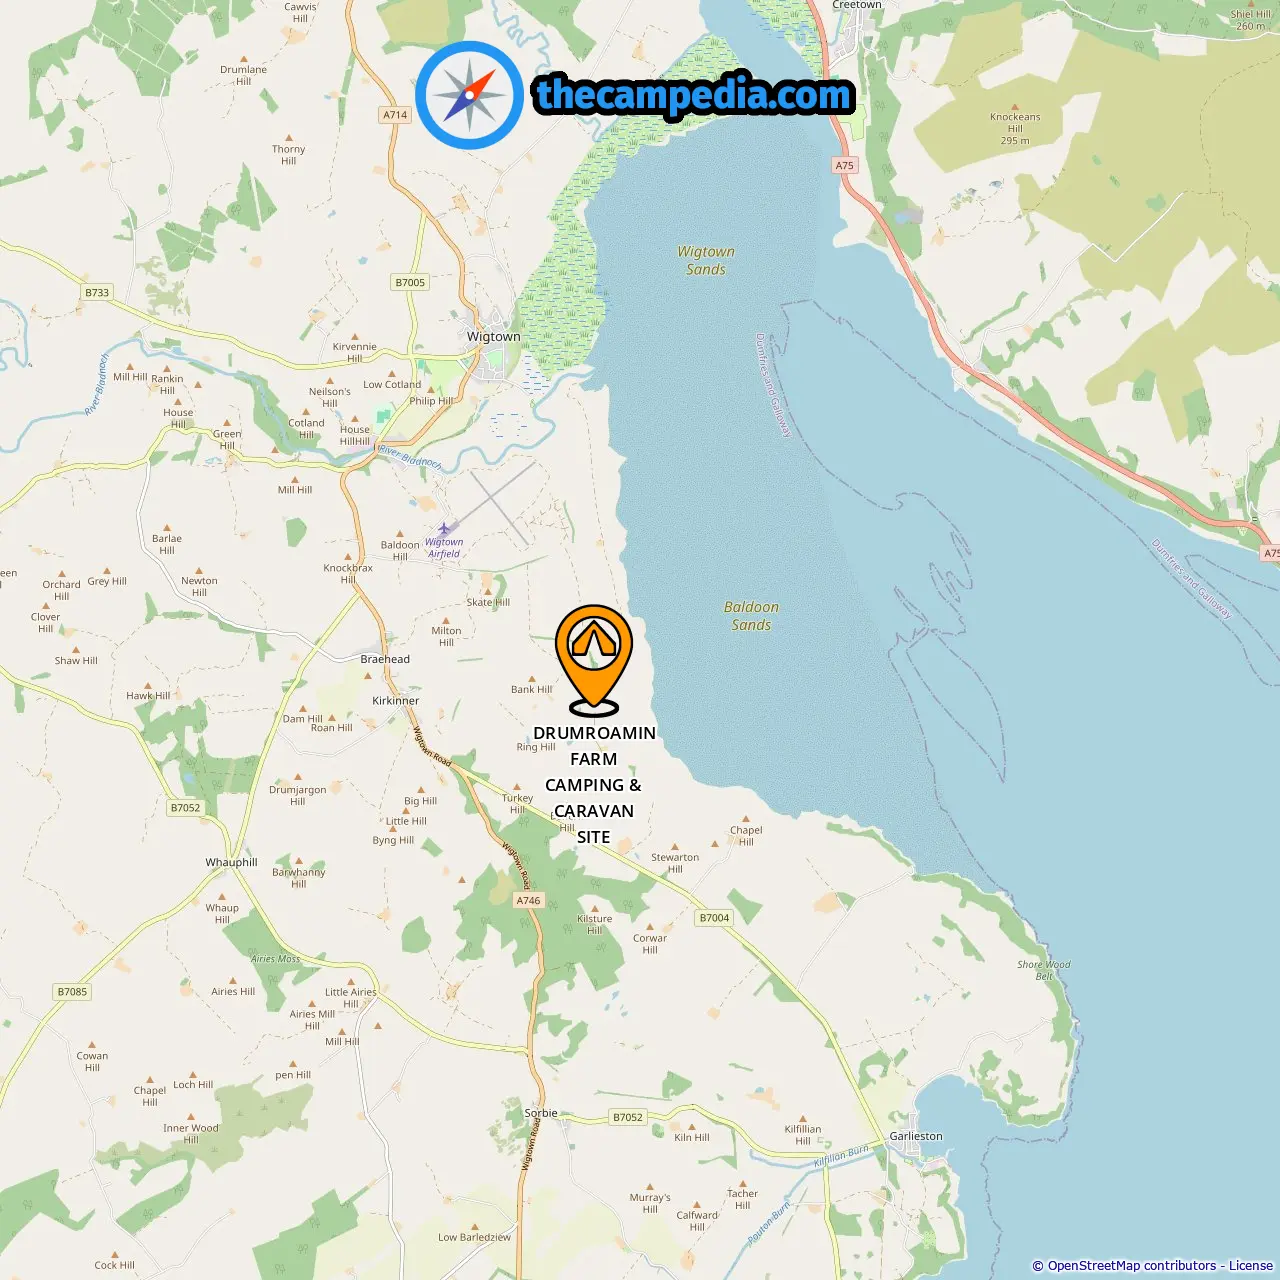1280x1280 pixels.
Task: Click the B7004 road label
Action: point(714,918)
